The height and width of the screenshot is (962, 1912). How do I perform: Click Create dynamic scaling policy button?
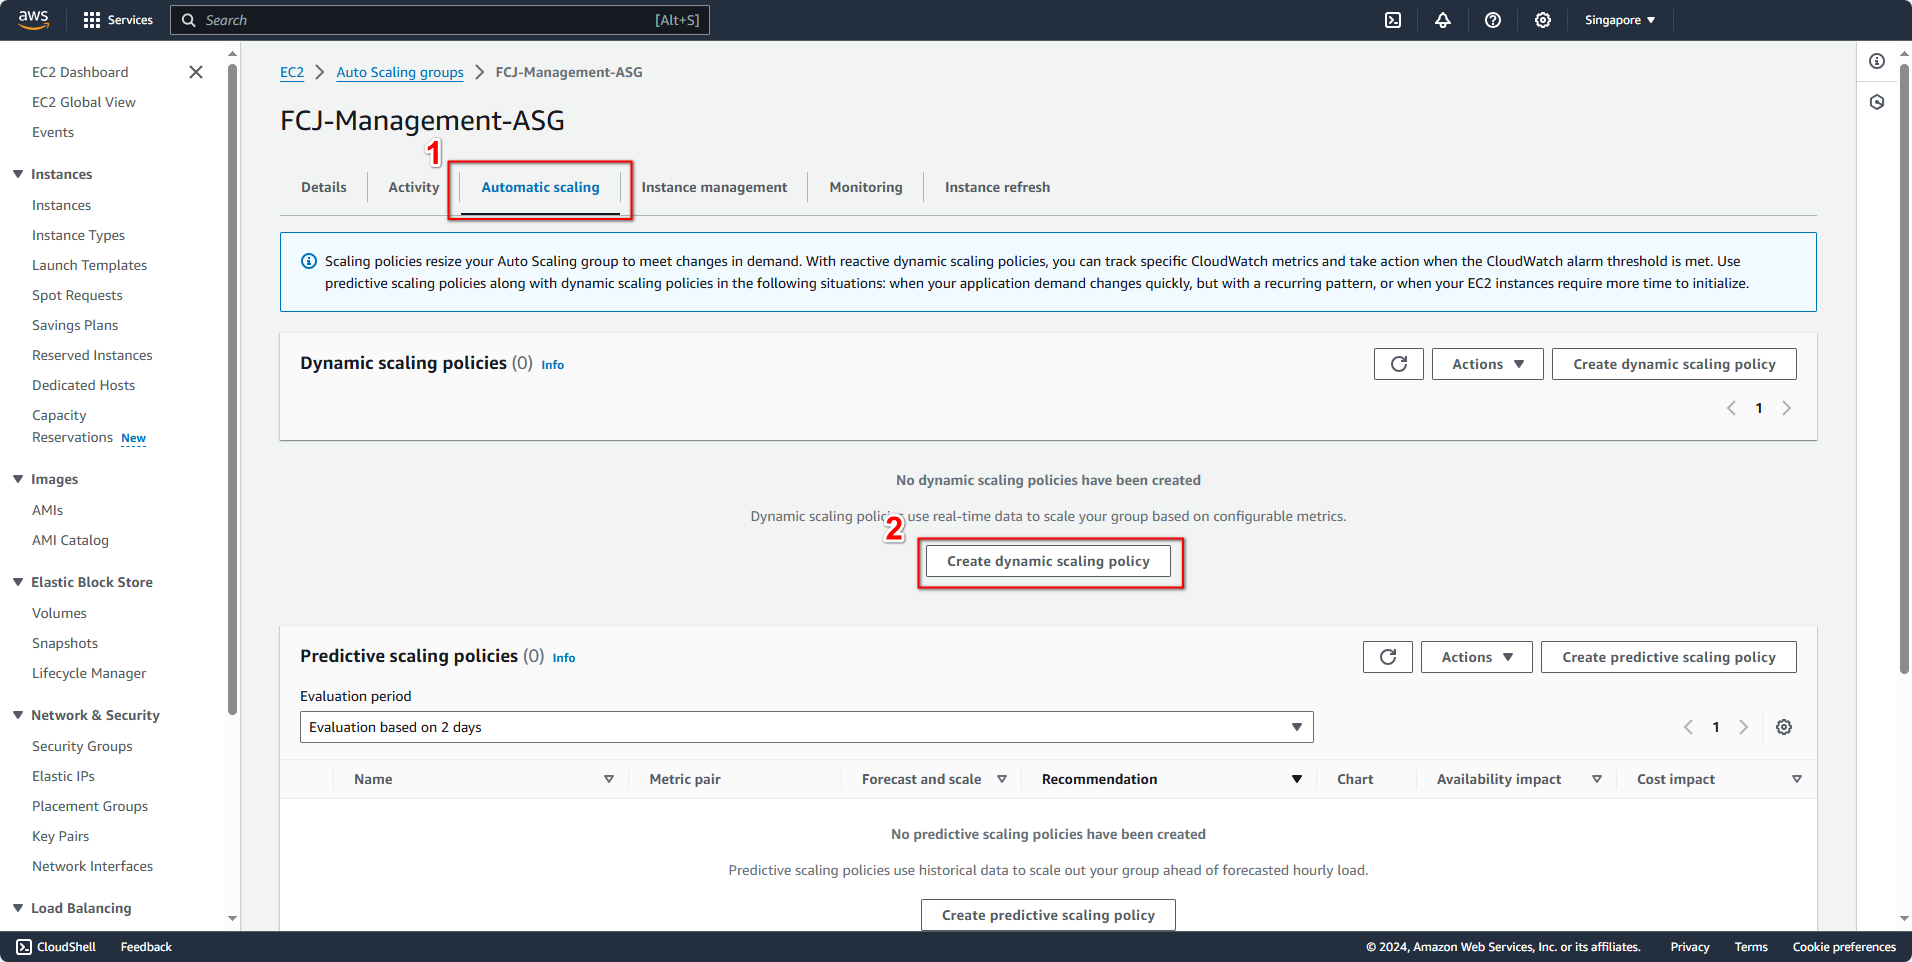(1047, 561)
